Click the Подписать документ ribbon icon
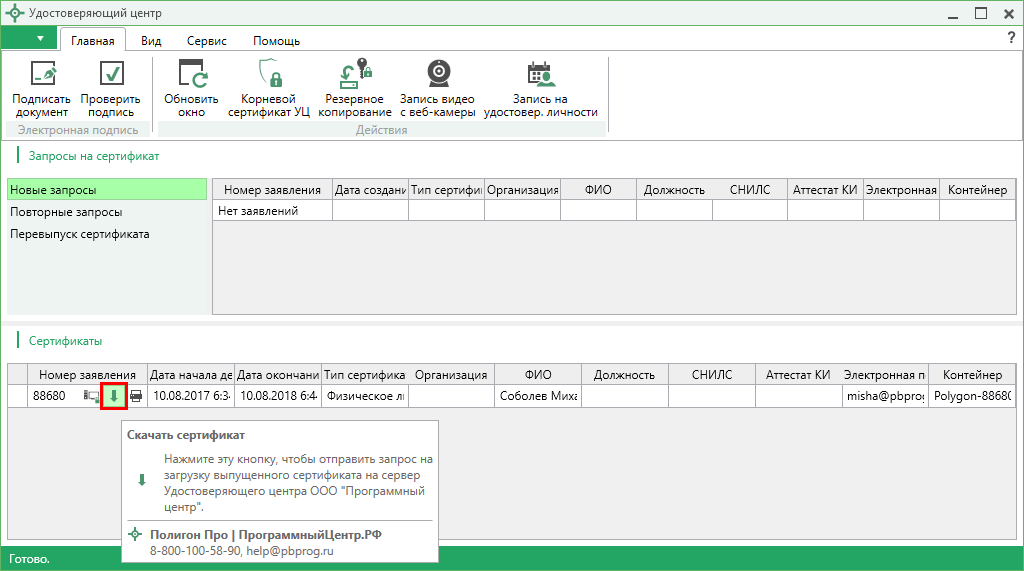This screenshot has width=1024, height=571. [42, 75]
